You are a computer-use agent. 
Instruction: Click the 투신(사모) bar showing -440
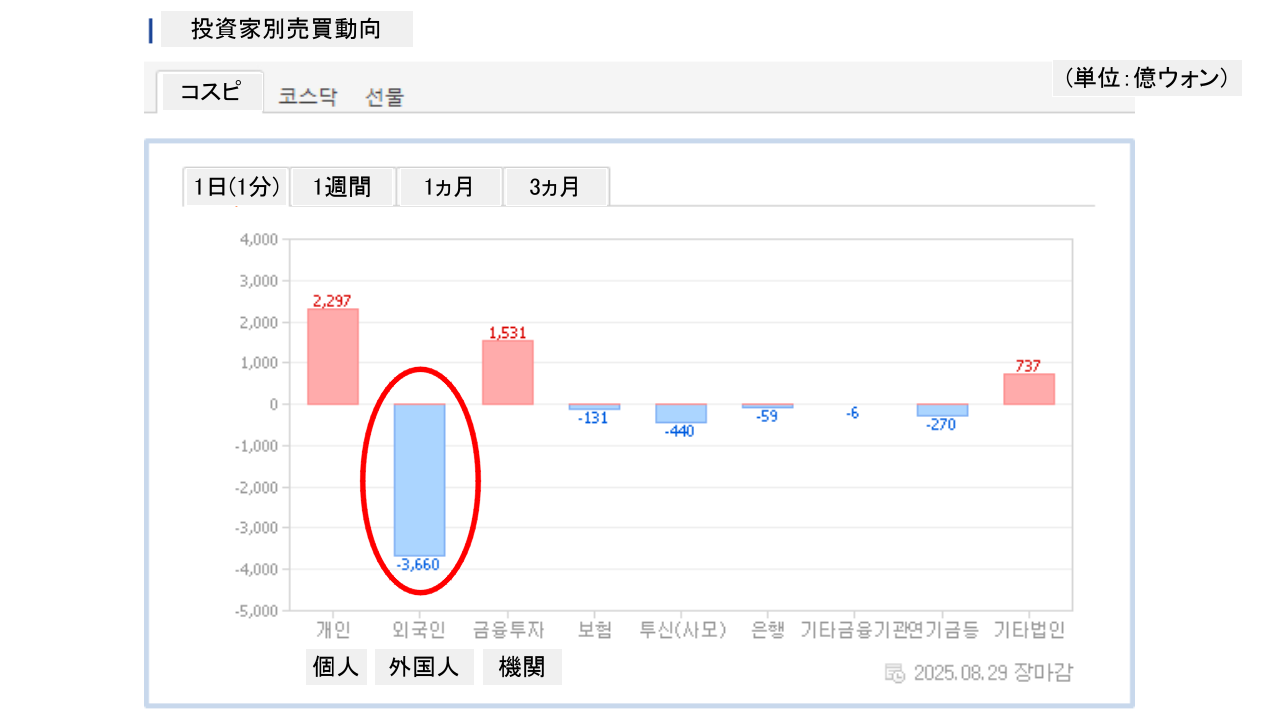681,414
